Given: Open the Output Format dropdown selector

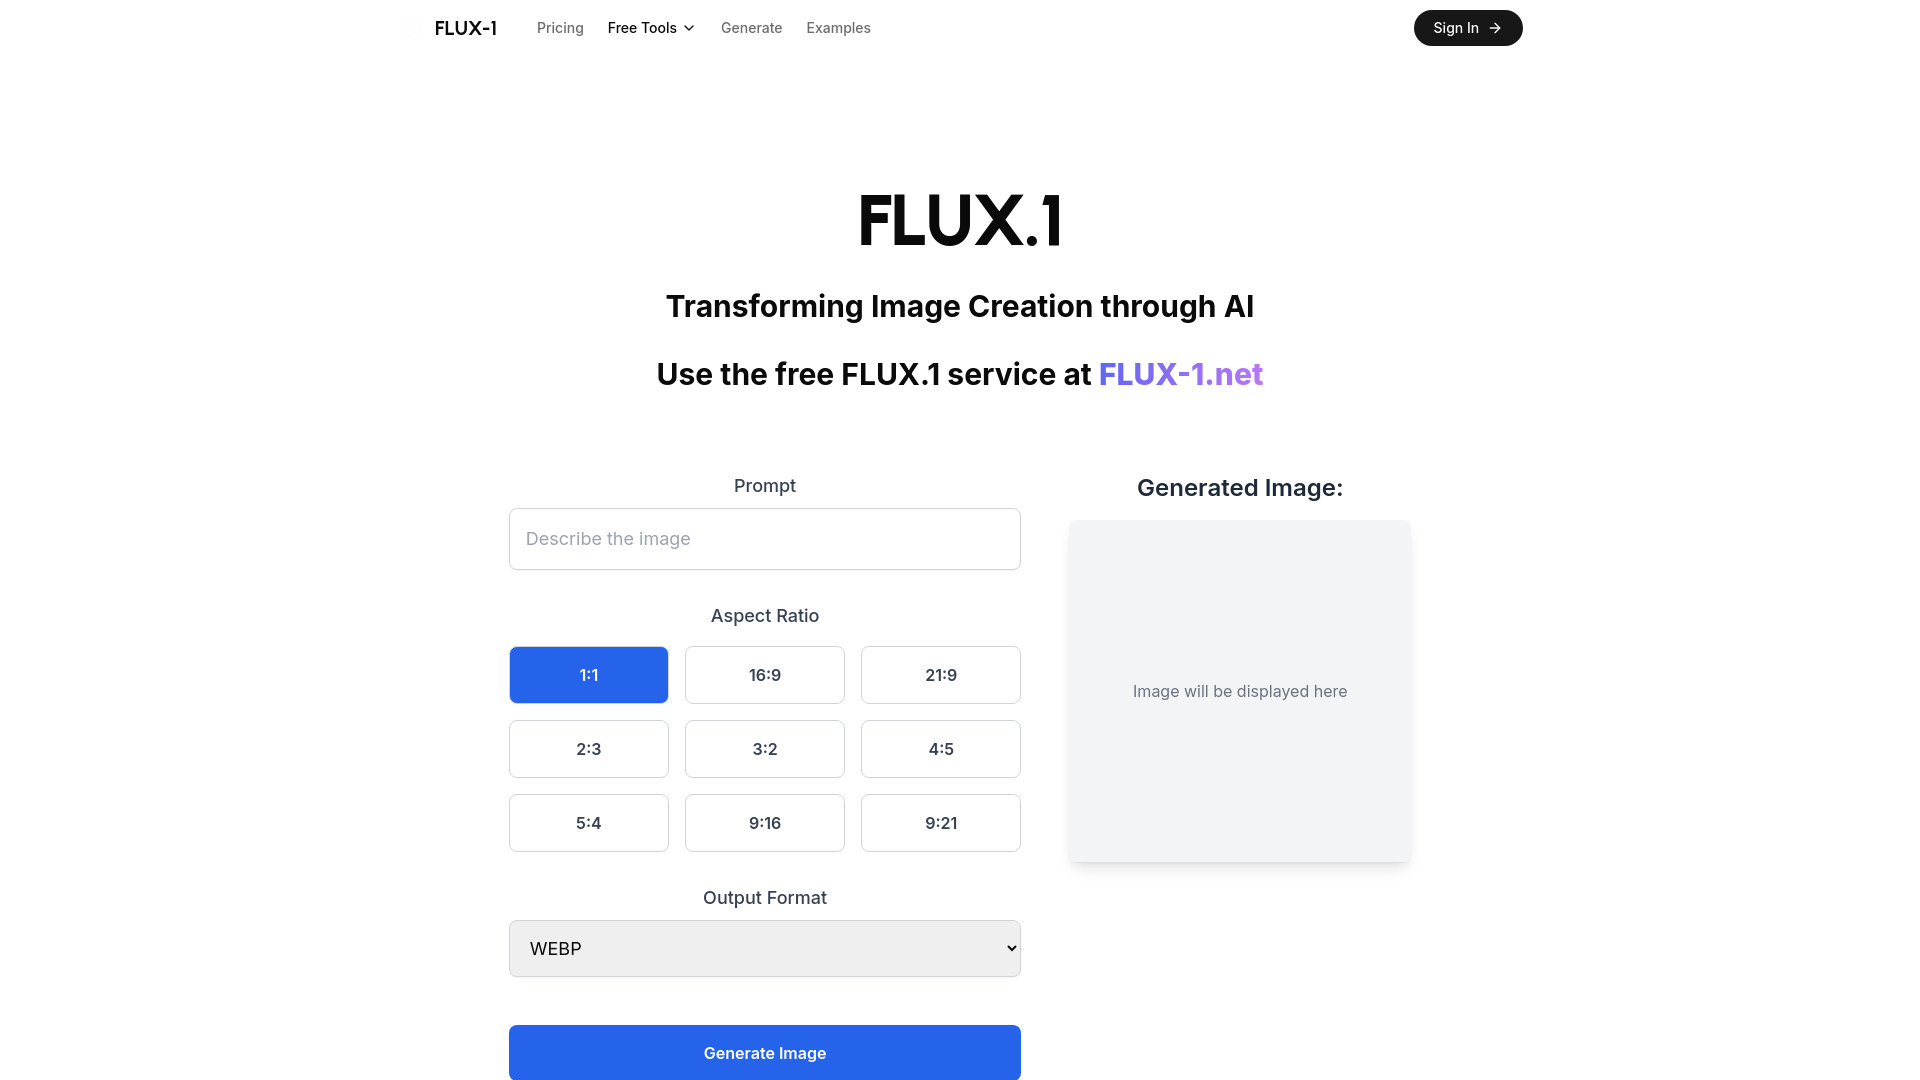Looking at the screenshot, I should point(764,947).
